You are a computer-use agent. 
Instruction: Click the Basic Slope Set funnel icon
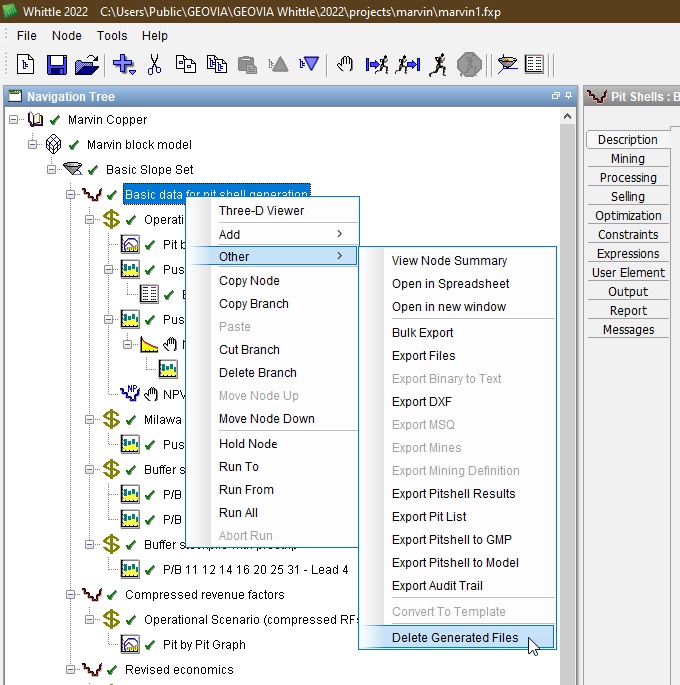[x=72, y=169]
